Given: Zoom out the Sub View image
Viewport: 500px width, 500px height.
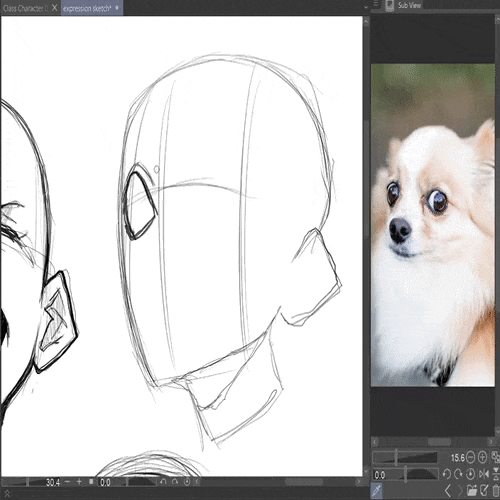Looking at the screenshot, I should click(470, 457).
